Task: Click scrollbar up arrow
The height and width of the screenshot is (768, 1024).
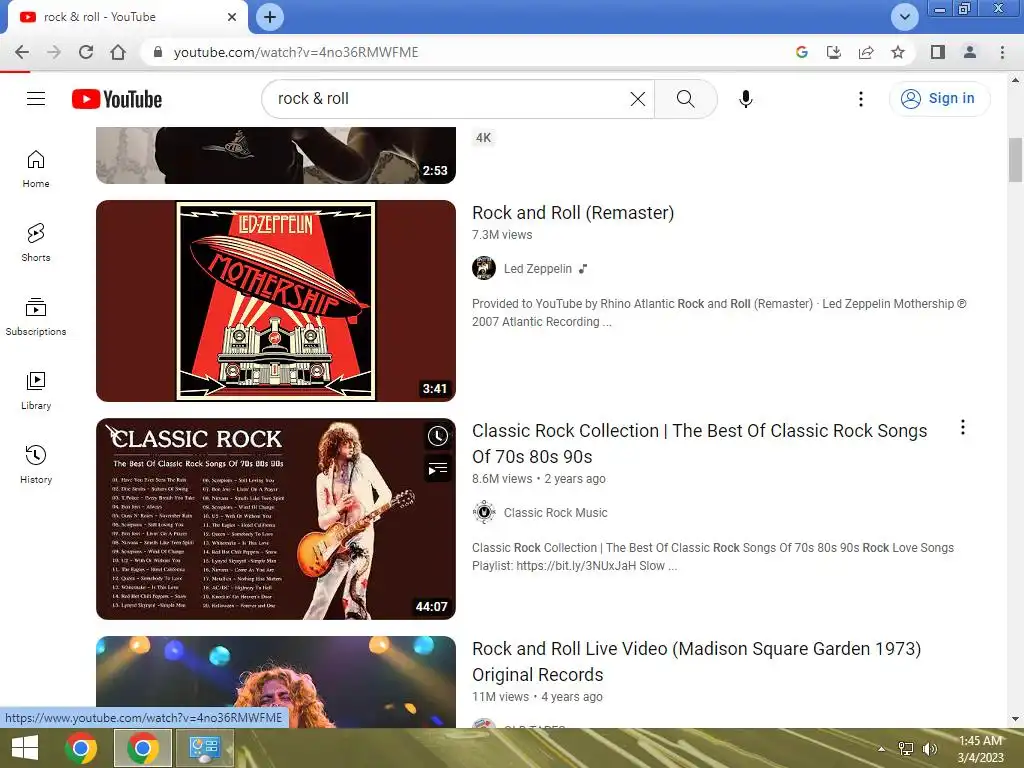Action: pyautogui.click(x=1015, y=80)
